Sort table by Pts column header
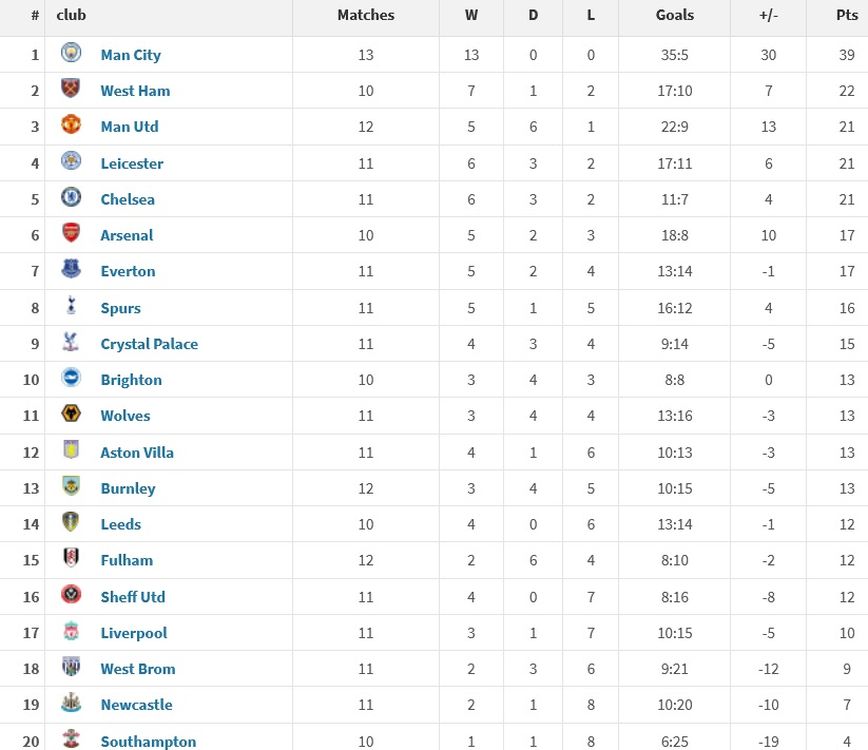The height and width of the screenshot is (750, 868). 846,15
